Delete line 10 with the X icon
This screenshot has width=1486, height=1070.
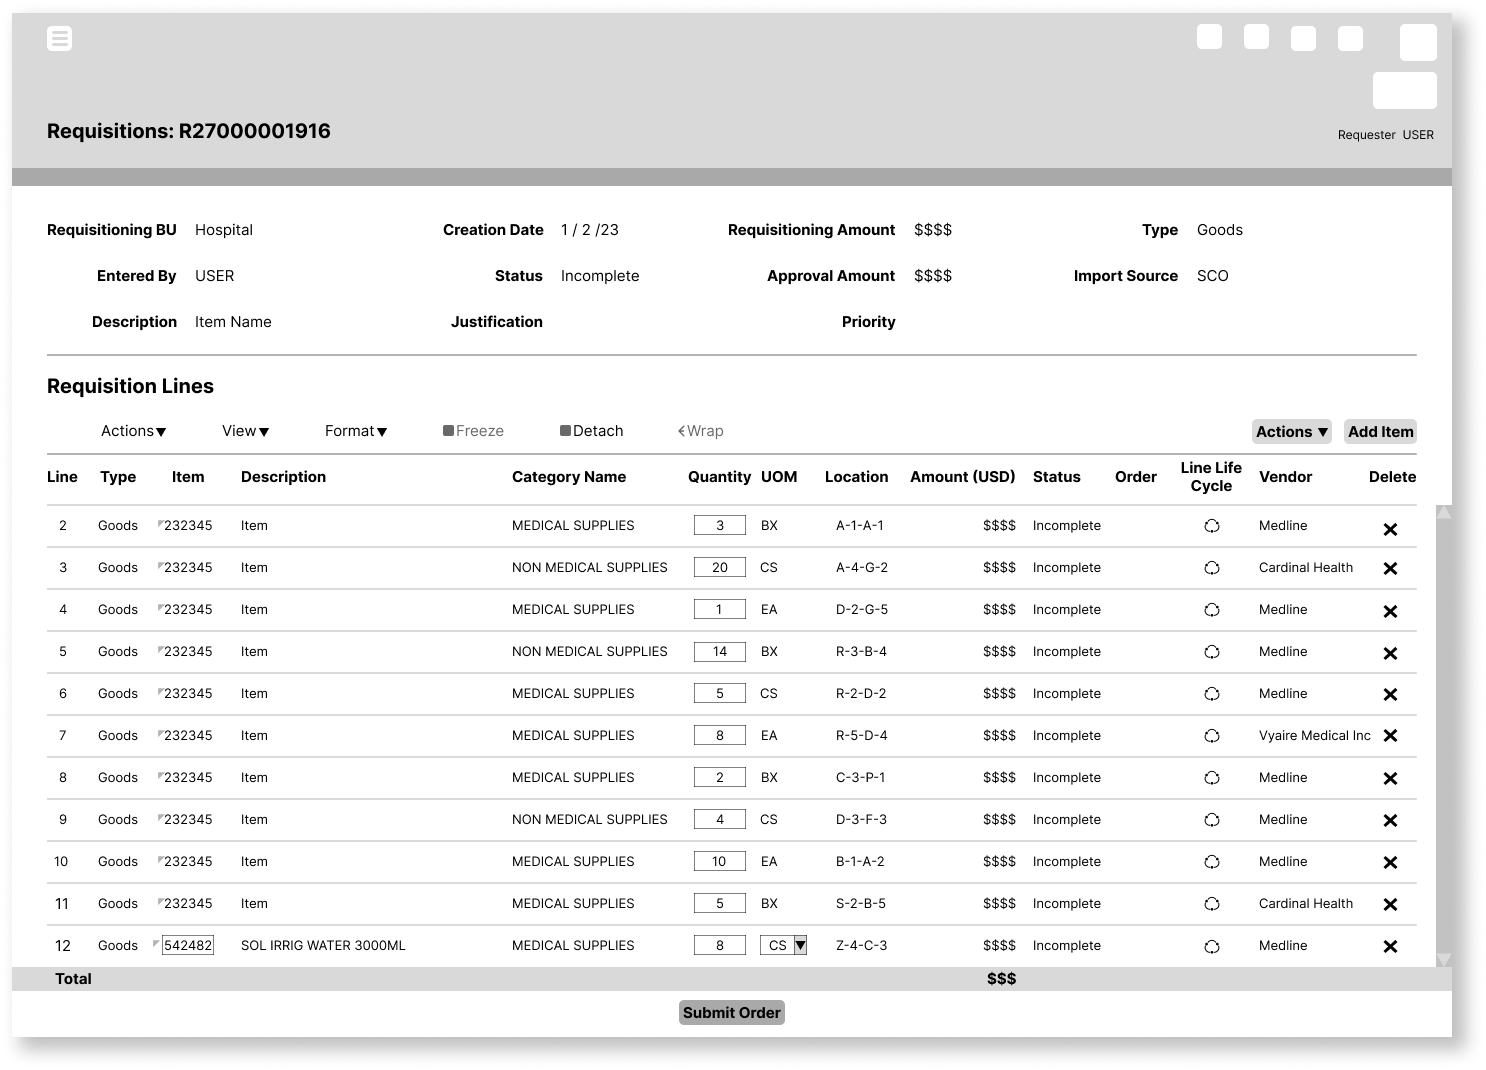[1390, 862]
